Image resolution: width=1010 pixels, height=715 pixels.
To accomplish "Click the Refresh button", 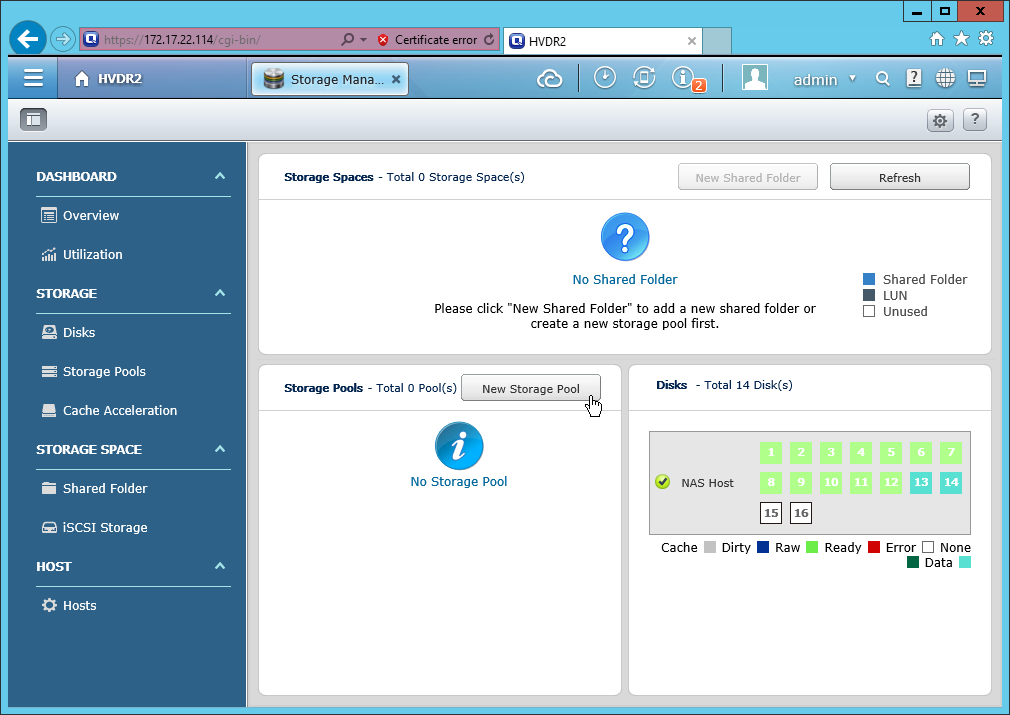I will 899,177.
